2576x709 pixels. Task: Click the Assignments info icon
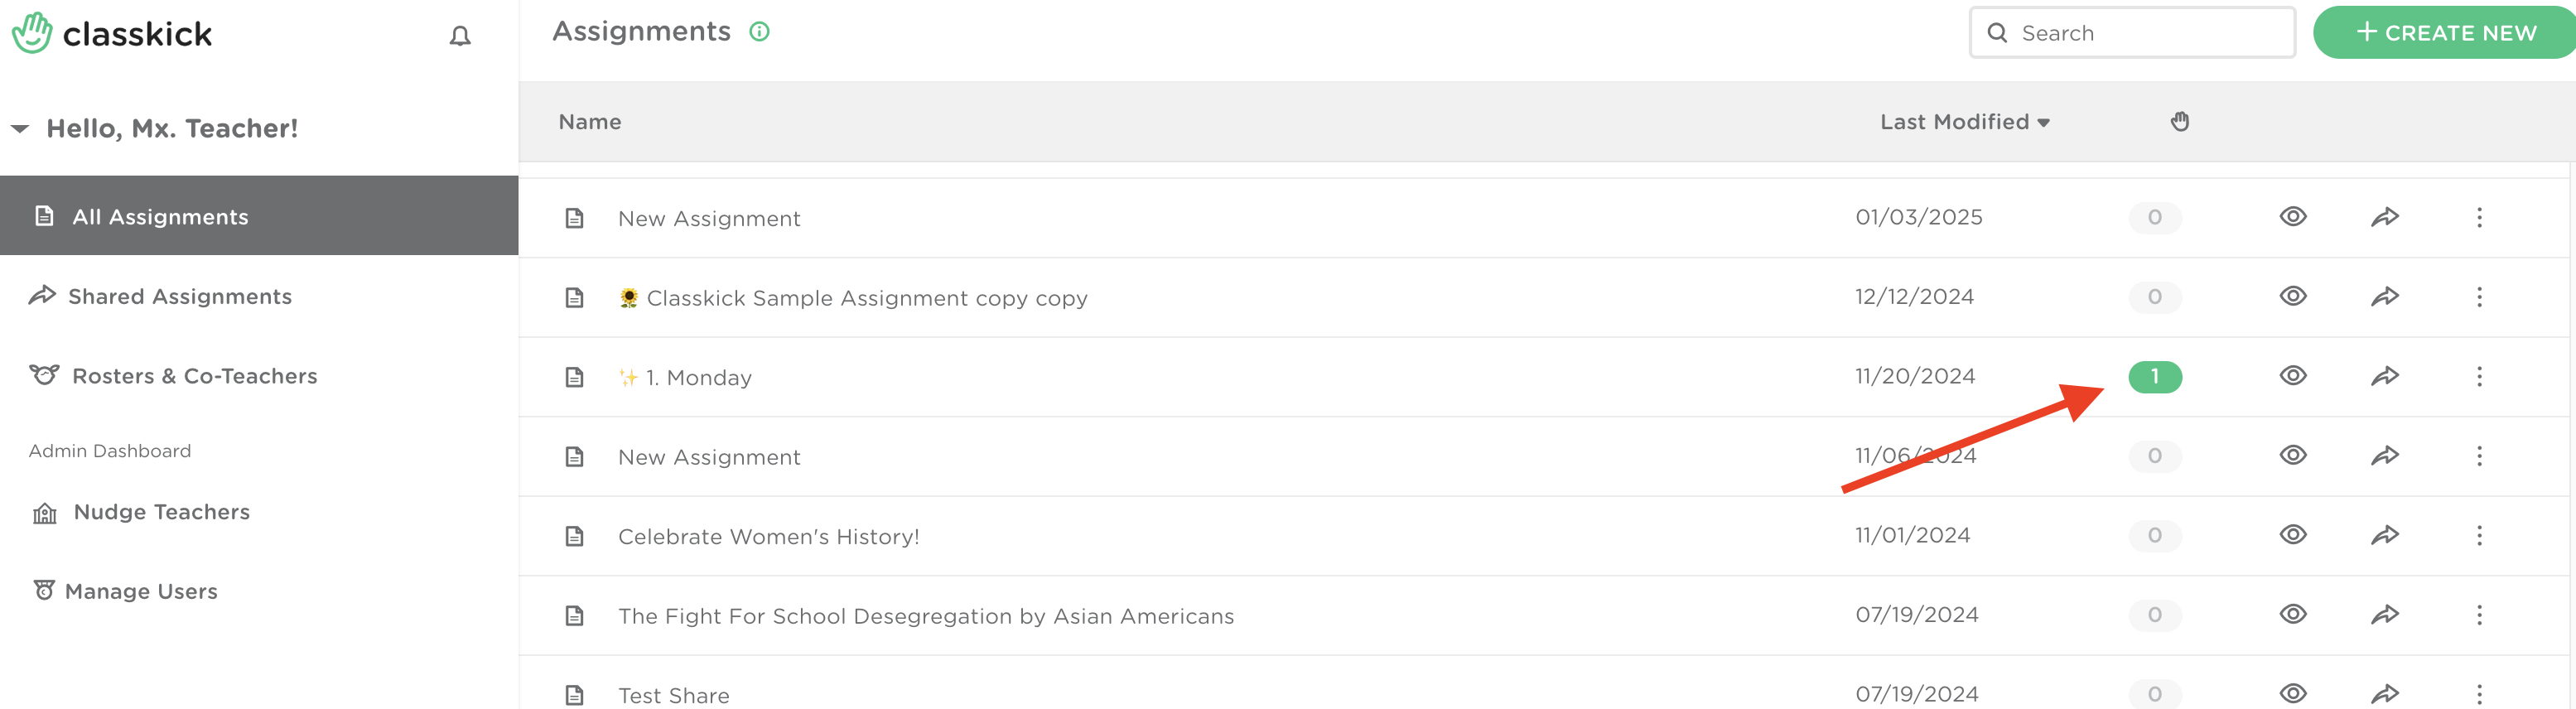pyautogui.click(x=759, y=32)
